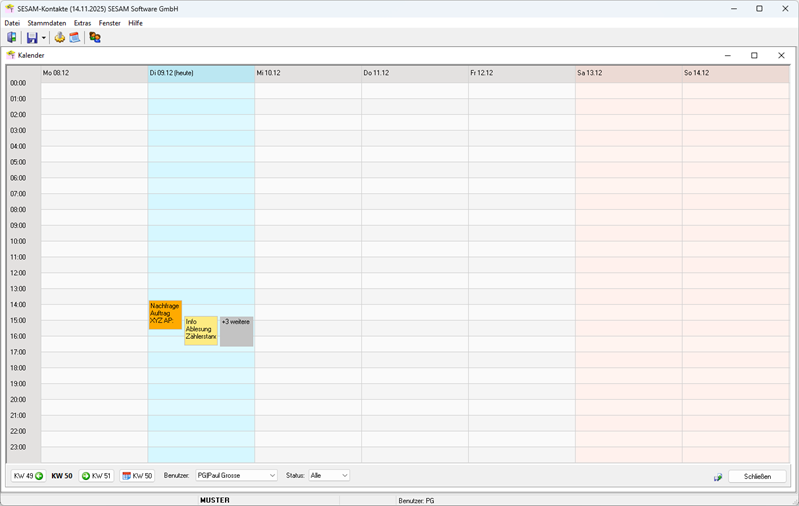Minimize the inner Kalender window

coord(728,55)
